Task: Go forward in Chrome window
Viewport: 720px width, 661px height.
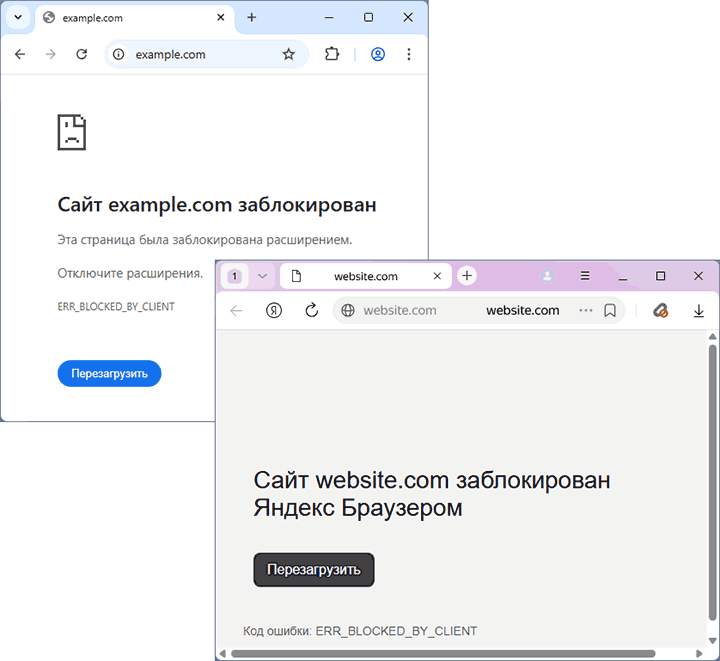Action: coord(51,54)
